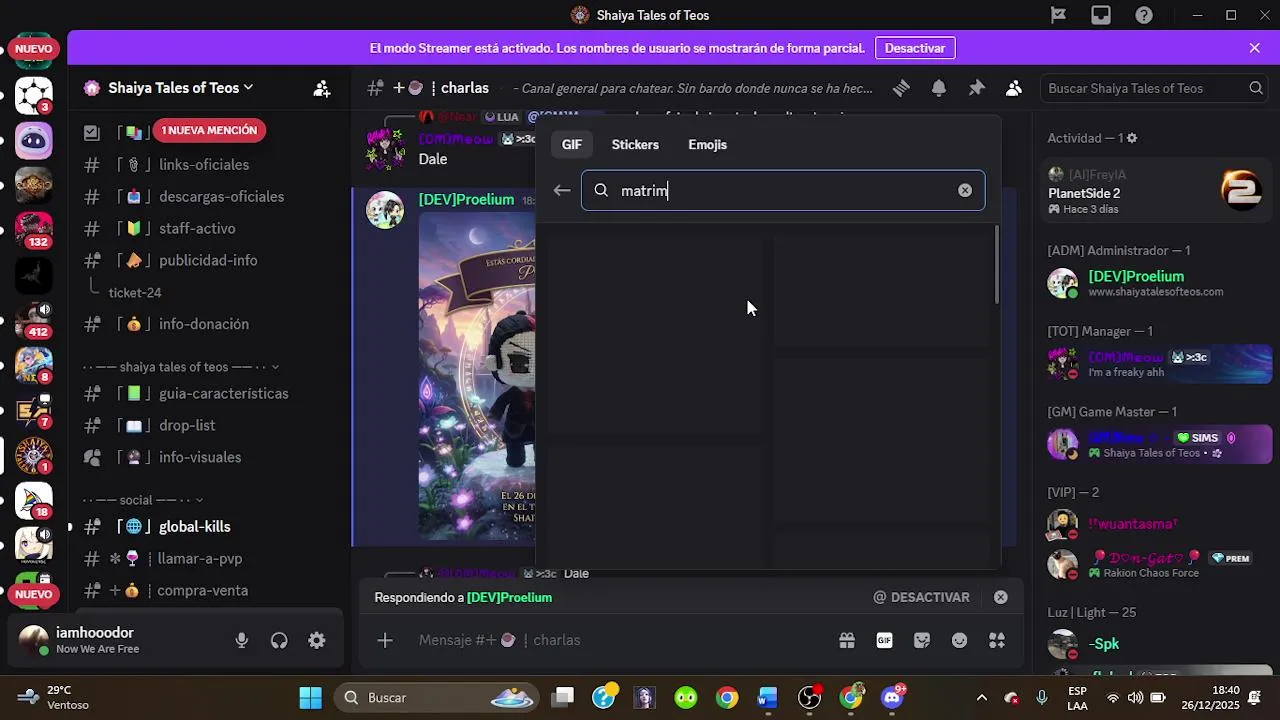Toggle the GIF picker button
1280x720 pixels.
(x=884, y=640)
